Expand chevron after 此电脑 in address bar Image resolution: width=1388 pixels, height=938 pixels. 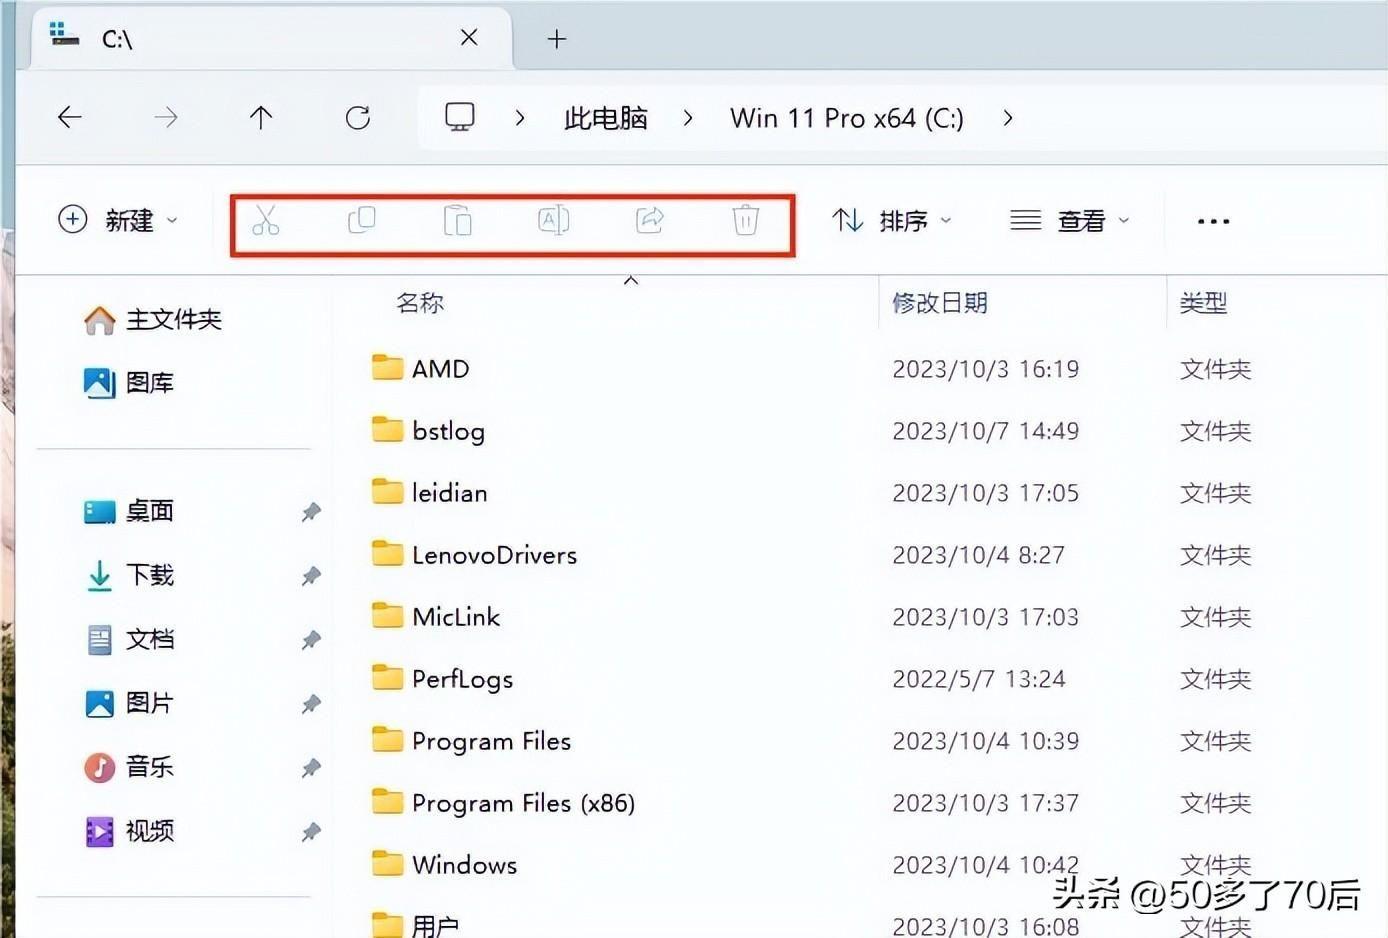(688, 118)
